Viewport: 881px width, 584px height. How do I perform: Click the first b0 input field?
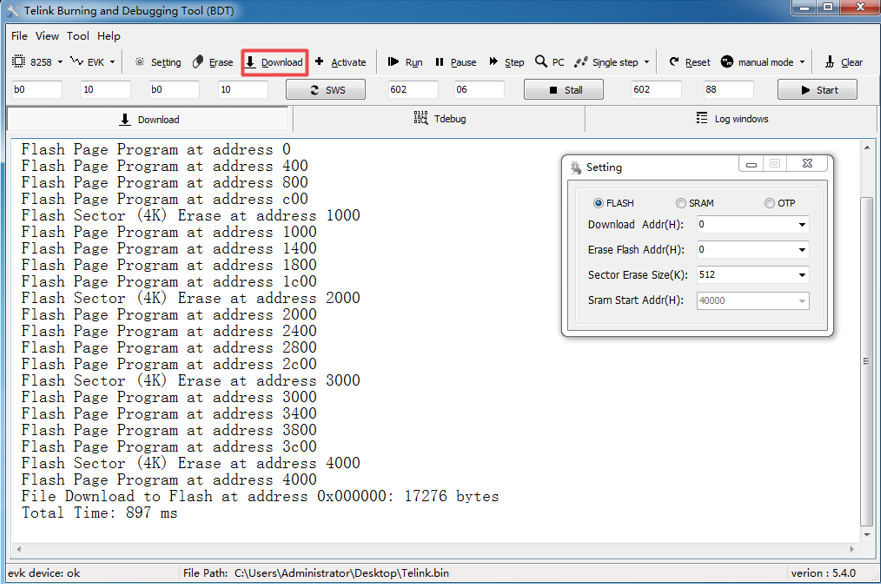point(37,89)
